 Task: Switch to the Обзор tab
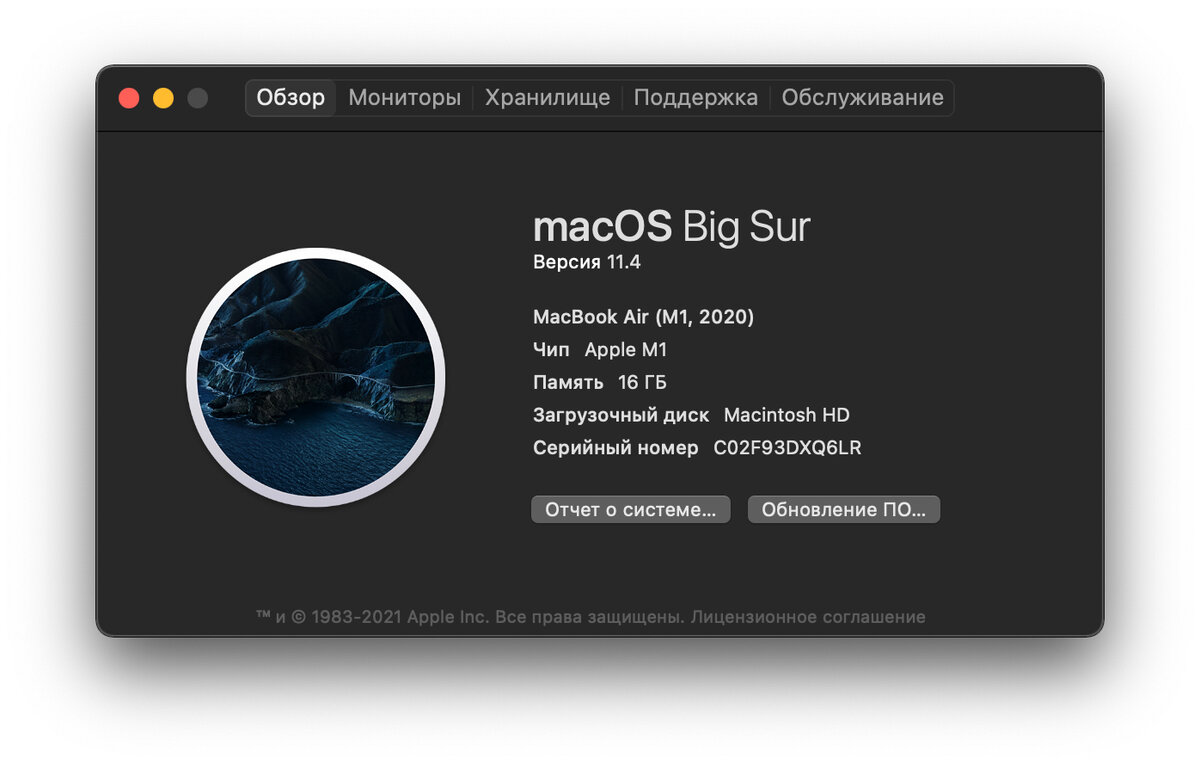tap(291, 98)
